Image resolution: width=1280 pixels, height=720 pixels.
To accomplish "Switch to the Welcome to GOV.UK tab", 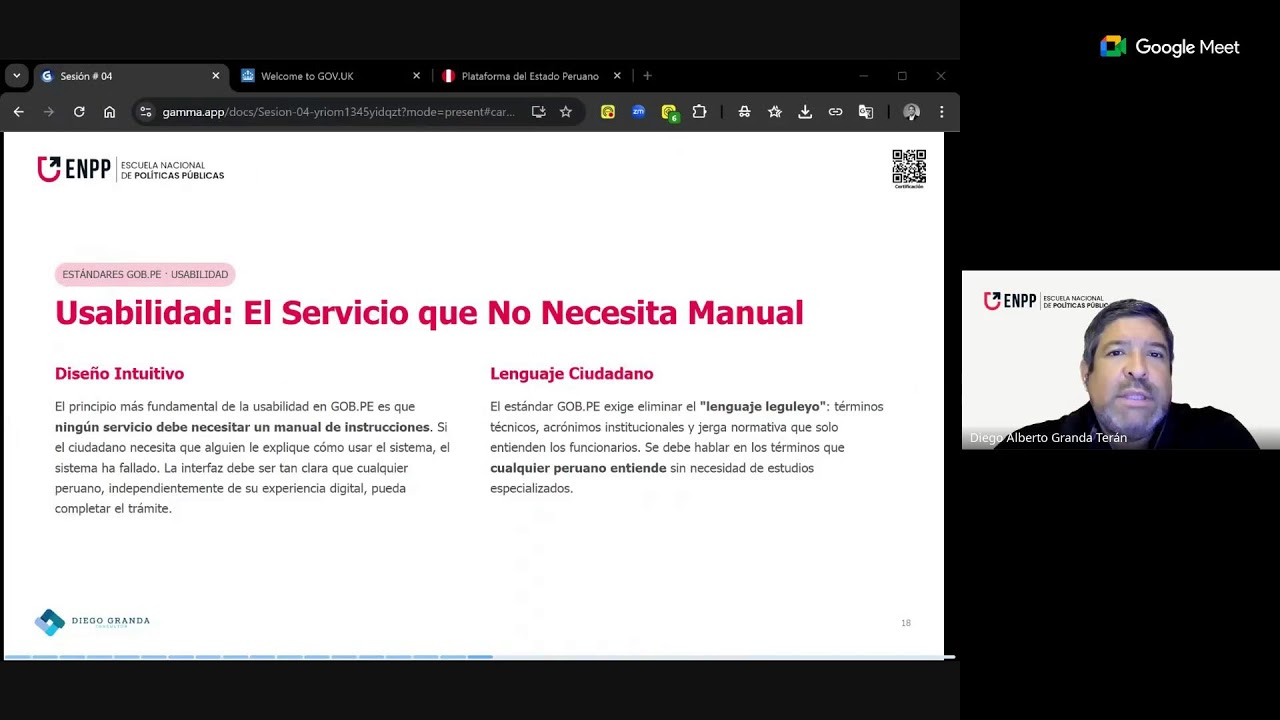I will 330,76.
